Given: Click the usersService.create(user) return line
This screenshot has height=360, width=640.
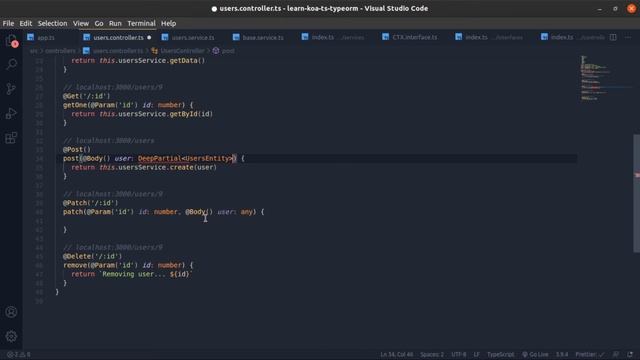Looking at the screenshot, I should 144,167.
